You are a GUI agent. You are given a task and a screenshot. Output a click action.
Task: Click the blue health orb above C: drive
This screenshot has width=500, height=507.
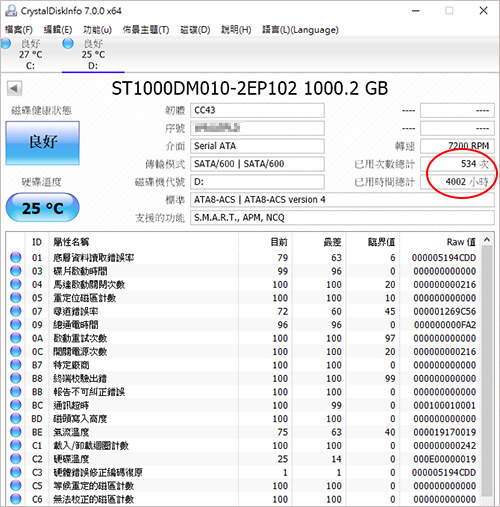coord(6,43)
